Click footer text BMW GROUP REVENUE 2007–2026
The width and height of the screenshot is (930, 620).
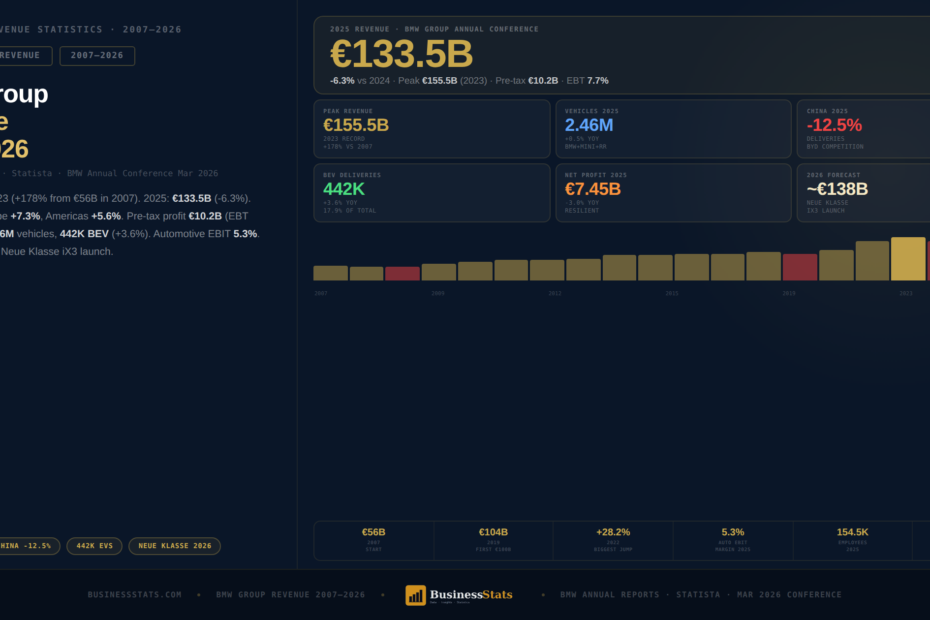(291, 594)
